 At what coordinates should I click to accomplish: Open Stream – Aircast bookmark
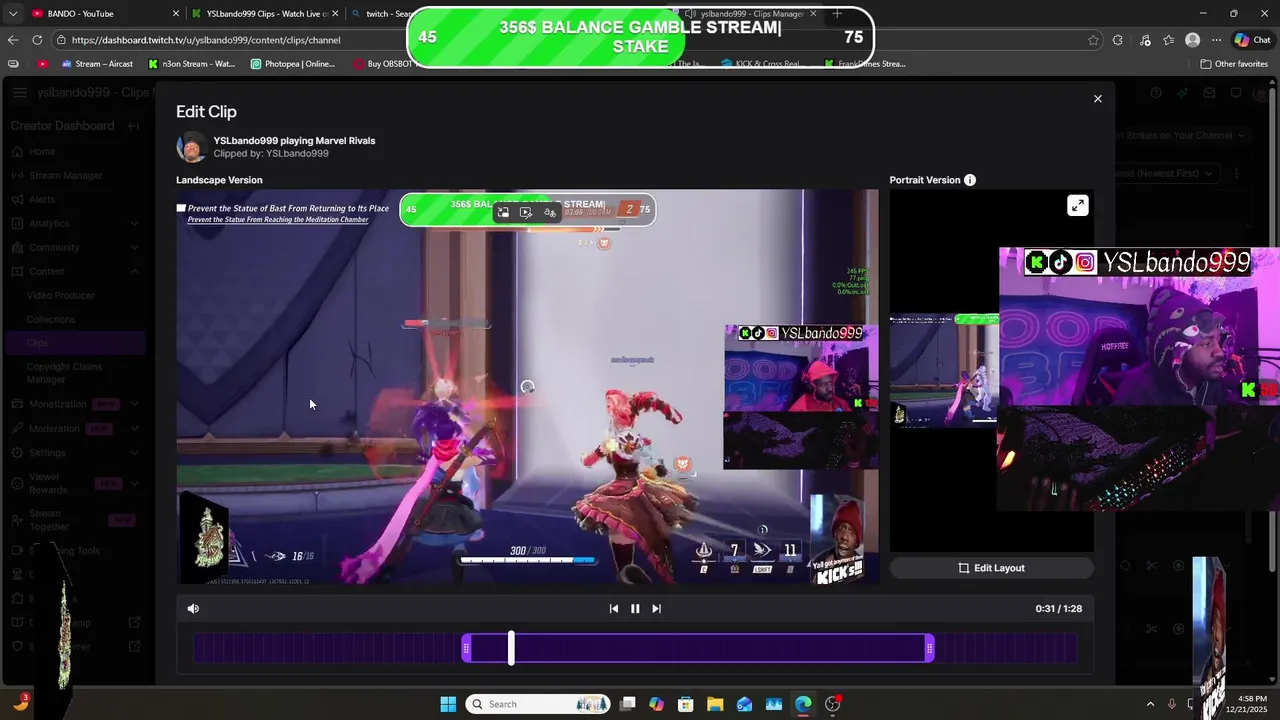click(97, 64)
